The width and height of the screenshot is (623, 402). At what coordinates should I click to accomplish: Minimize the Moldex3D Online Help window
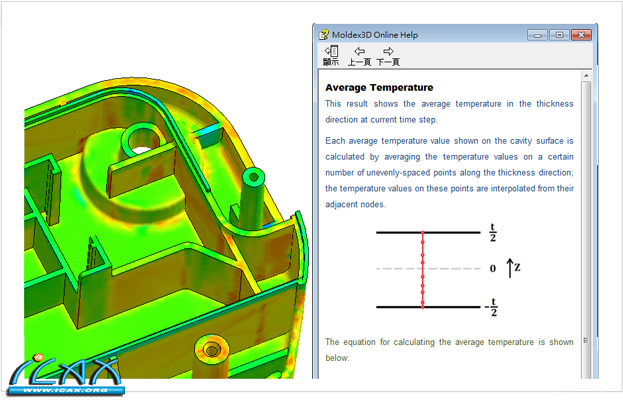[538, 34]
